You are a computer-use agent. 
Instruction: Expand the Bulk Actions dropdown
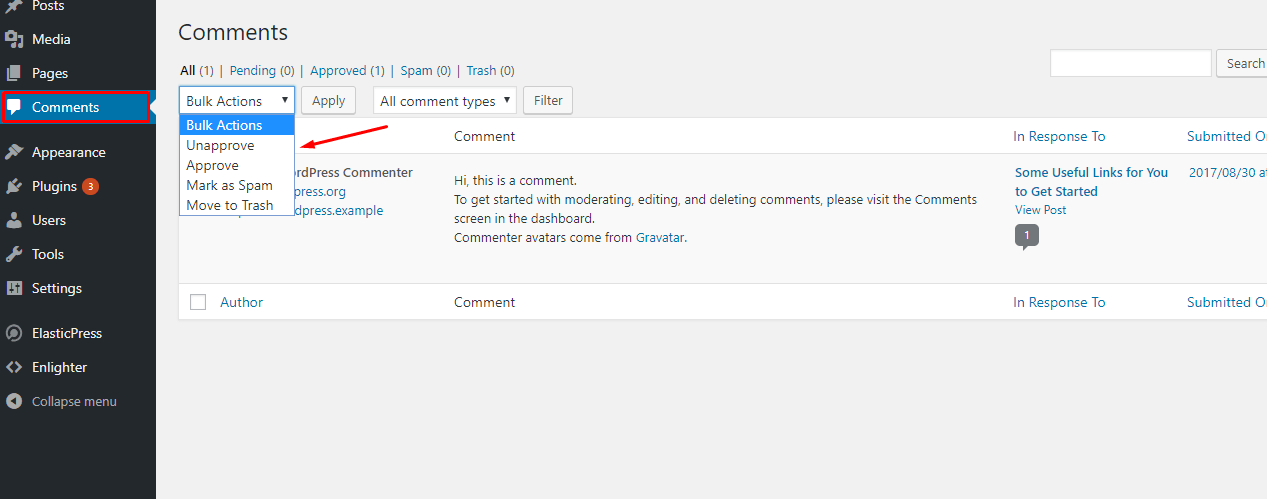[x=237, y=100]
